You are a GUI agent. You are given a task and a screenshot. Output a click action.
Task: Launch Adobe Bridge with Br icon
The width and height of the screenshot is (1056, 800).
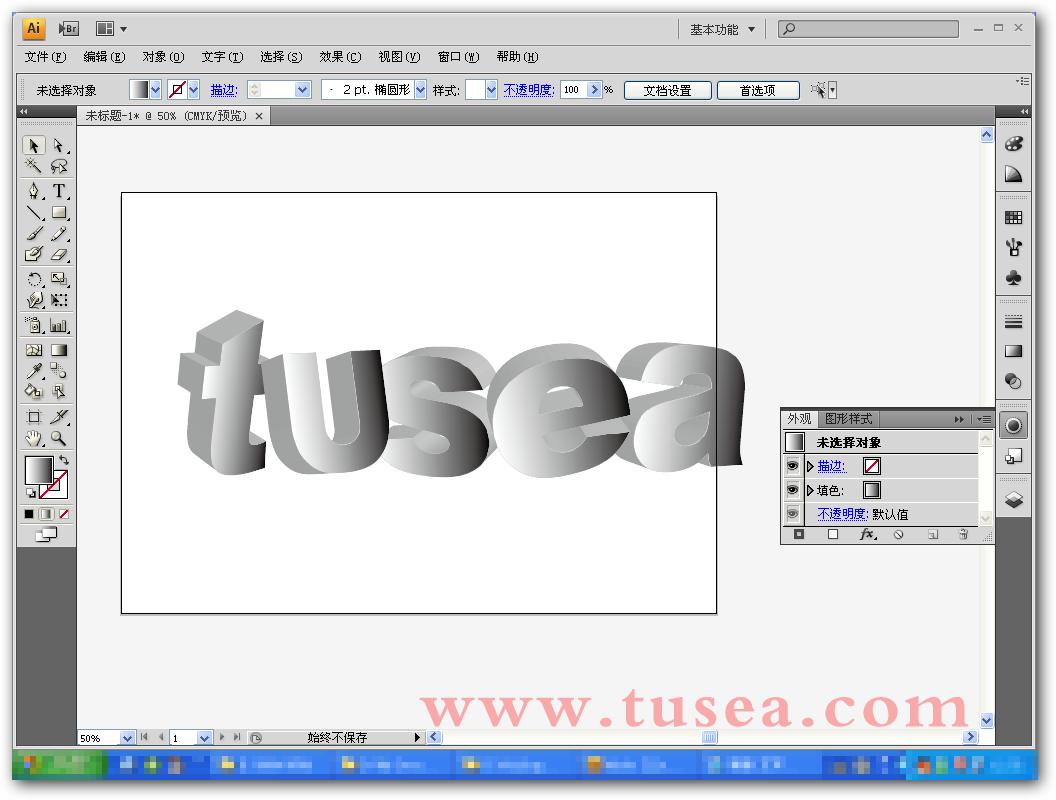coord(69,28)
